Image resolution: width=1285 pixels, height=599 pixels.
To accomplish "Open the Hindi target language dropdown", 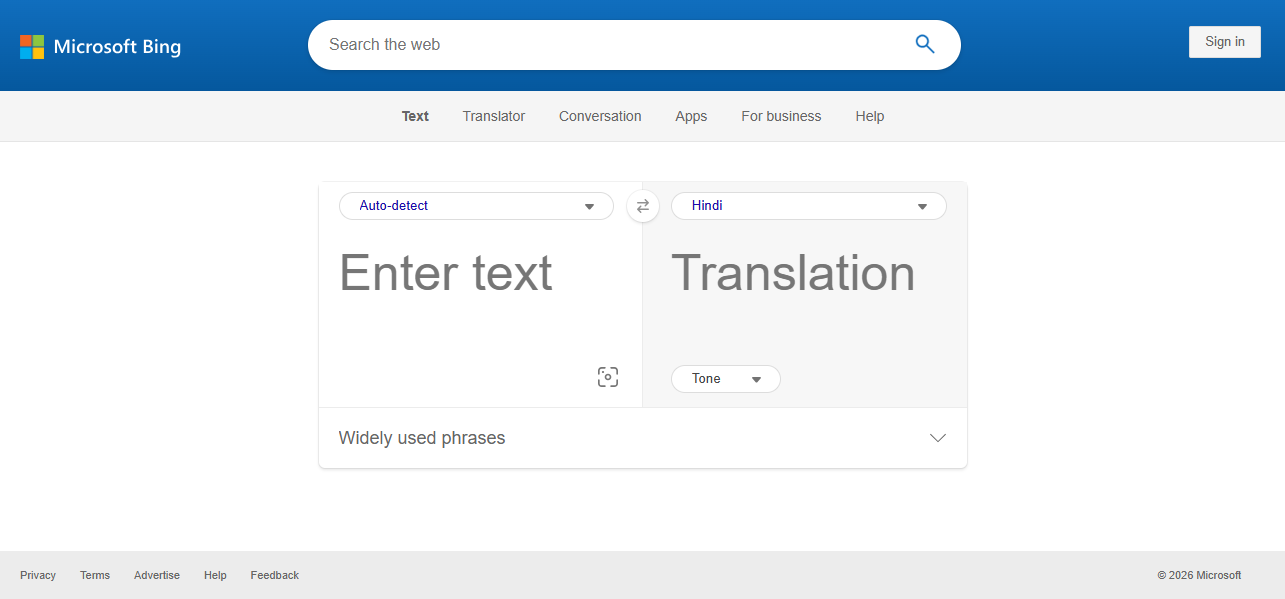I will click(x=808, y=206).
